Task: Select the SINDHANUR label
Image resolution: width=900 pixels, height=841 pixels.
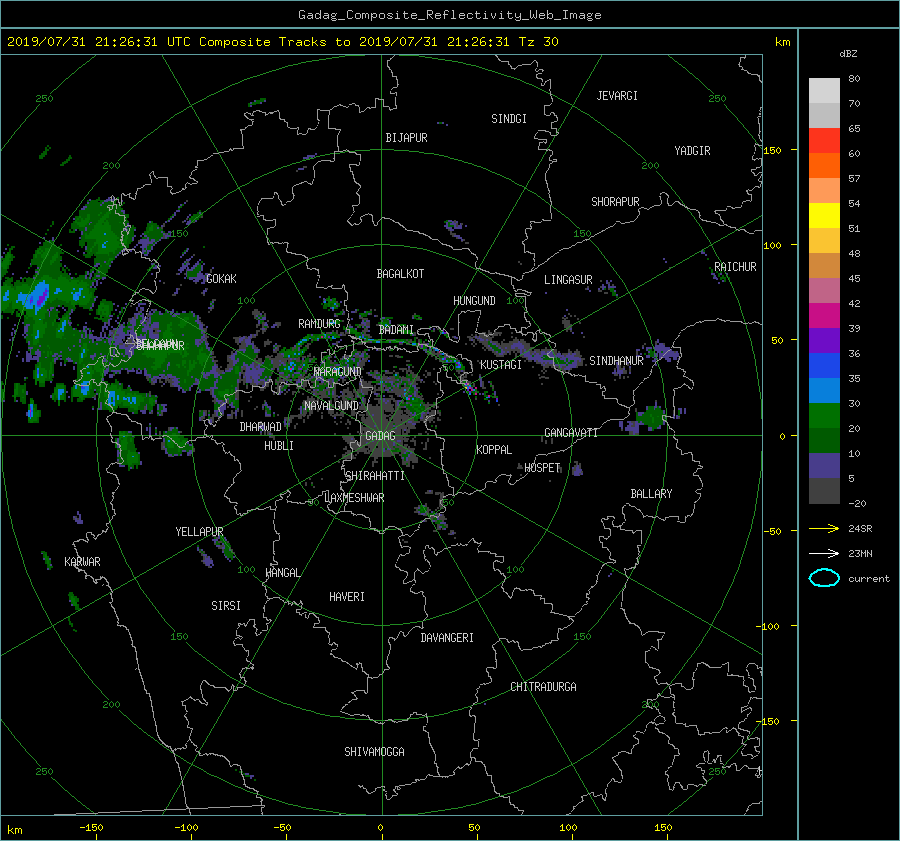Action: [616, 361]
